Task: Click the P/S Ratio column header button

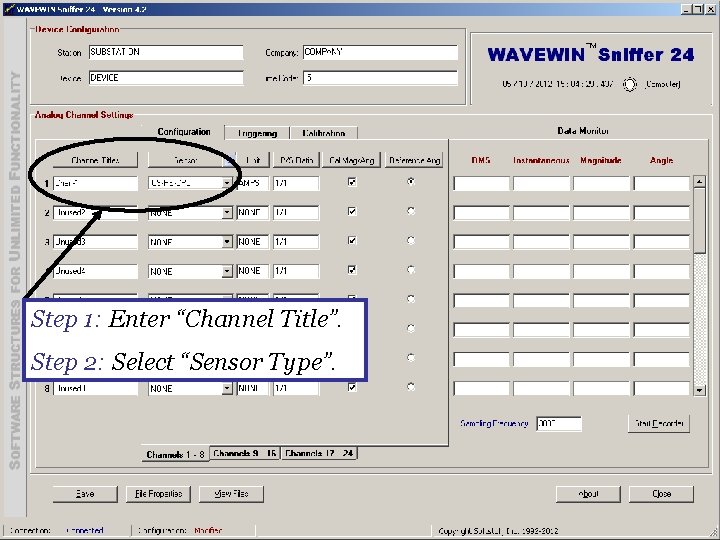Action: tap(296, 160)
